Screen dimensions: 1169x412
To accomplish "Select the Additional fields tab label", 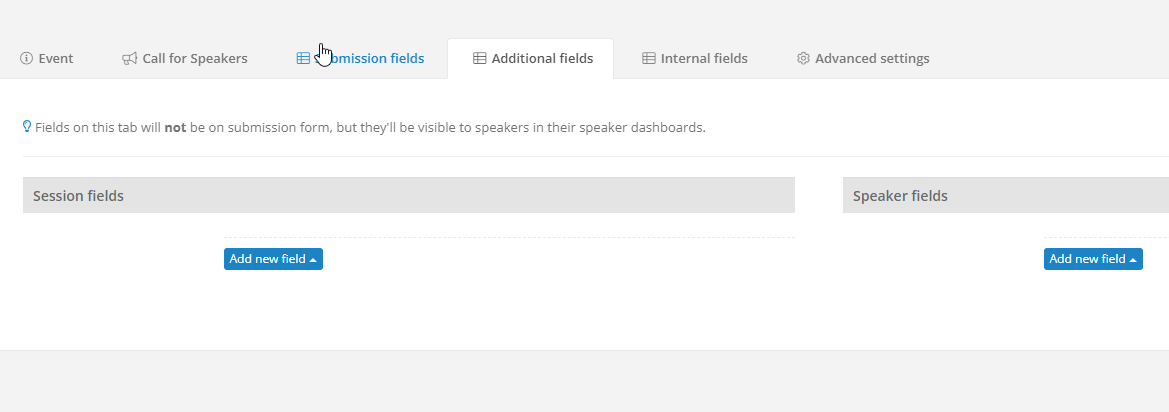I will [x=542, y=58].
